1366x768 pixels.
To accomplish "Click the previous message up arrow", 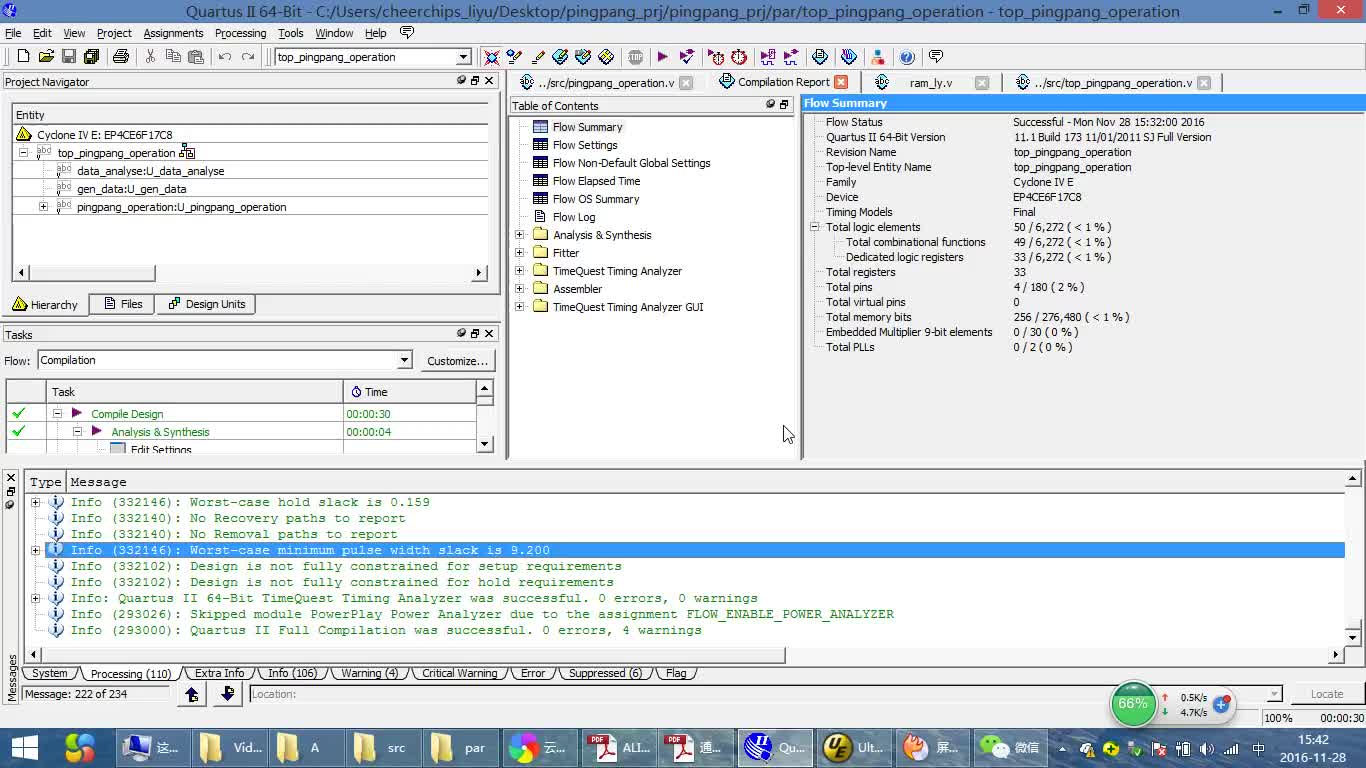I will 192,694.
